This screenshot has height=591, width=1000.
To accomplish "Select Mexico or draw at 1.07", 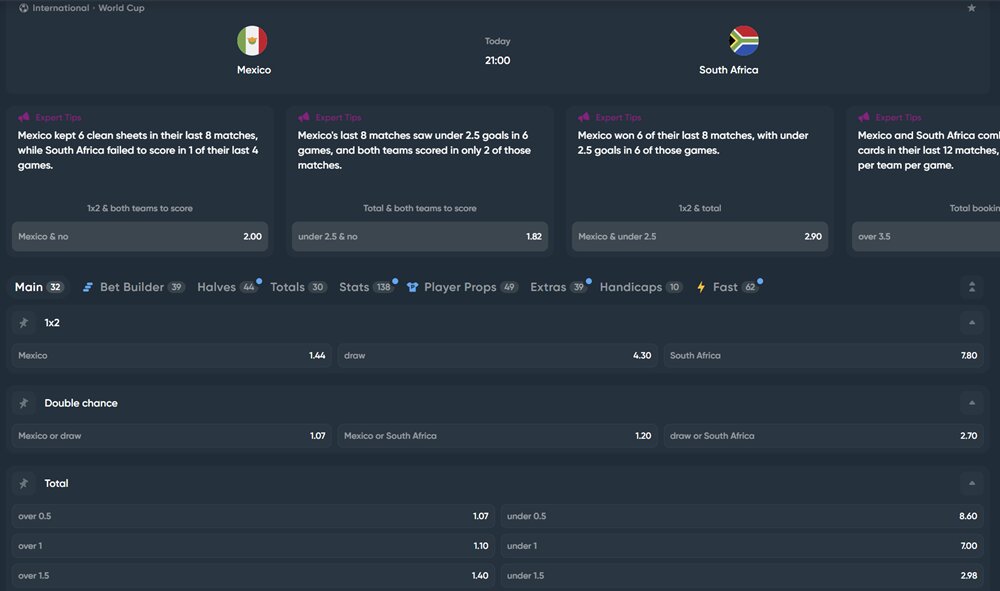I will [172, 436].
